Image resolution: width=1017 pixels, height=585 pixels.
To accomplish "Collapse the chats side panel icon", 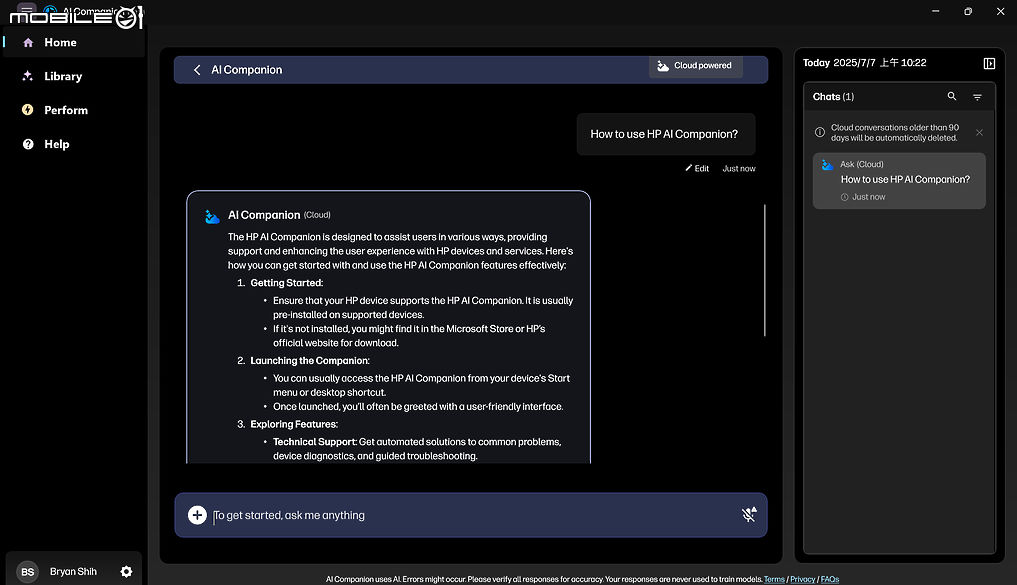I will (989, 63).
